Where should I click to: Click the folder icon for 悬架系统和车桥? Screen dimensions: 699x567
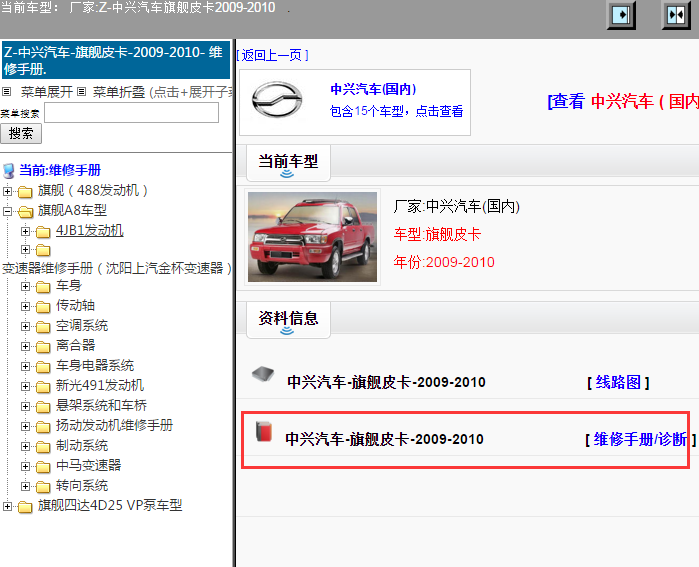point(43,407)
